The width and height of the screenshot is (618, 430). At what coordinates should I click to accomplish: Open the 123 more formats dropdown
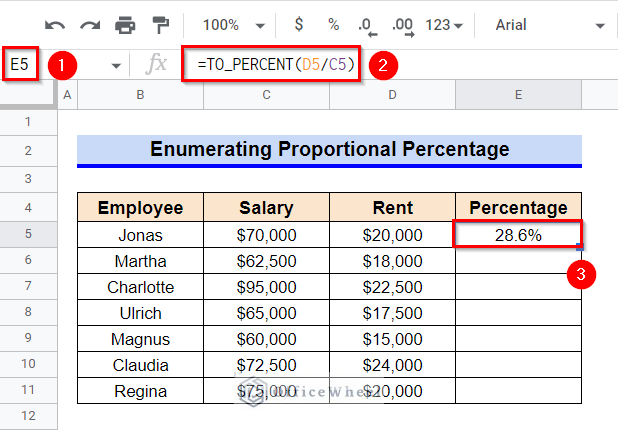click(x=444, y=25)
